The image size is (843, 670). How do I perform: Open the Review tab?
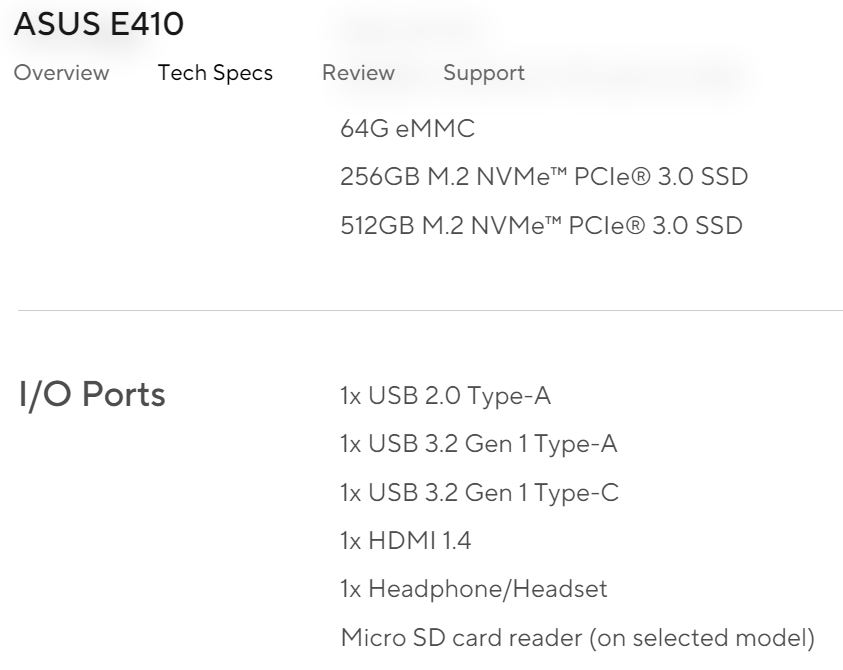pyautogui.click(x=358, y=73)
